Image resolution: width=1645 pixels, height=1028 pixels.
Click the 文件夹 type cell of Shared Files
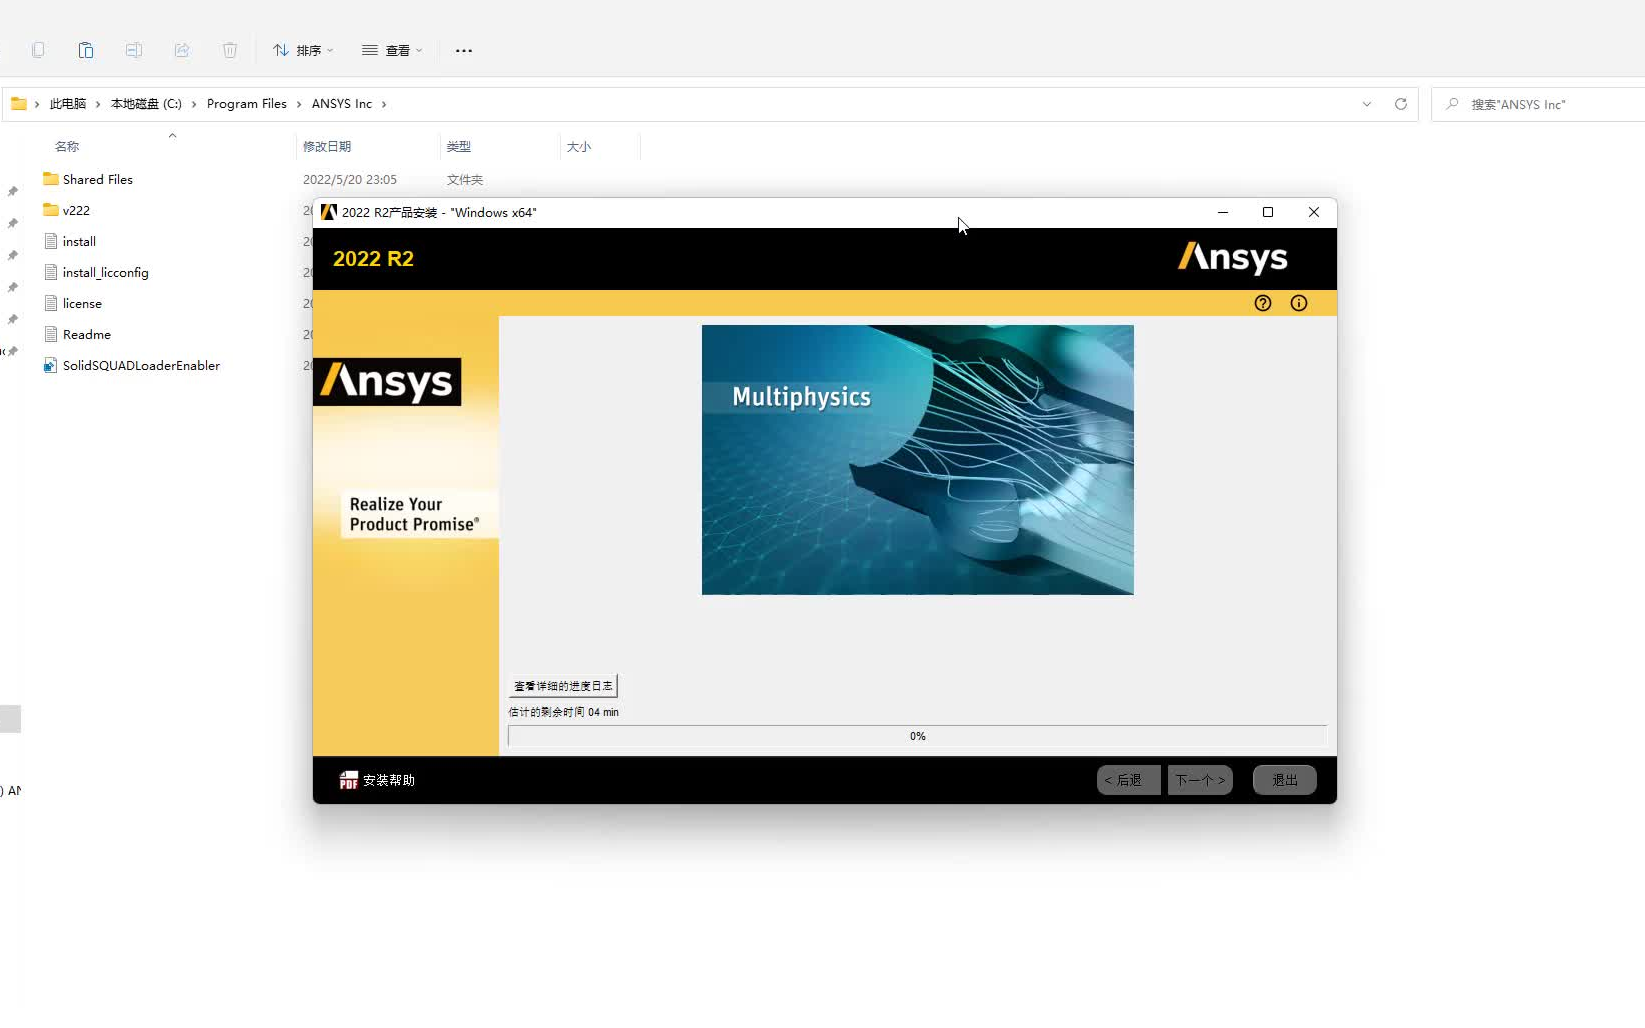[x=465, y=180]
